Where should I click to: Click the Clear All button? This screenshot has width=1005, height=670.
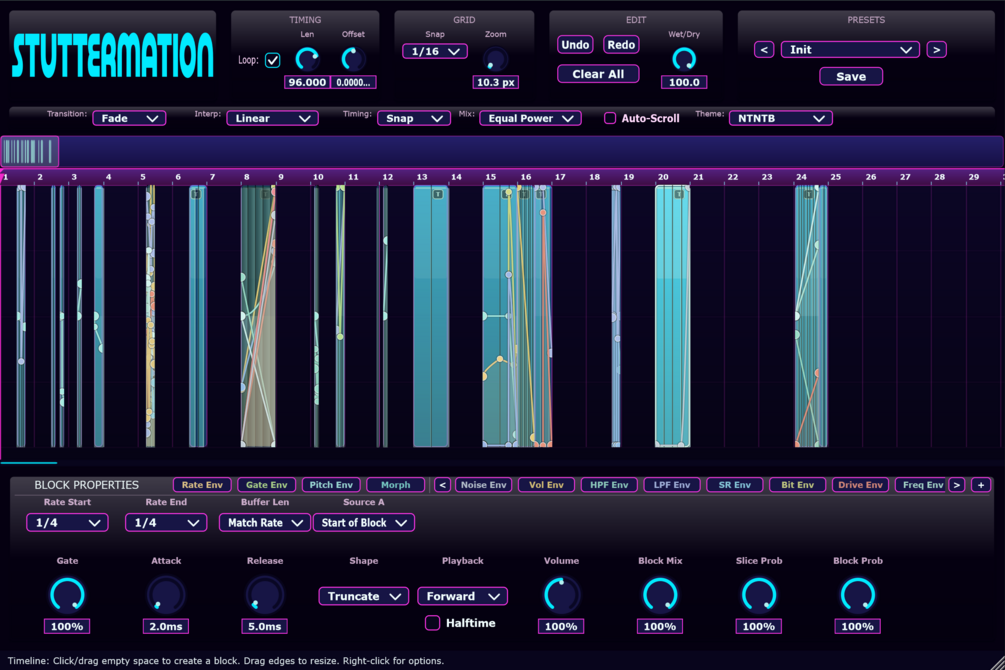pos(598,74)
